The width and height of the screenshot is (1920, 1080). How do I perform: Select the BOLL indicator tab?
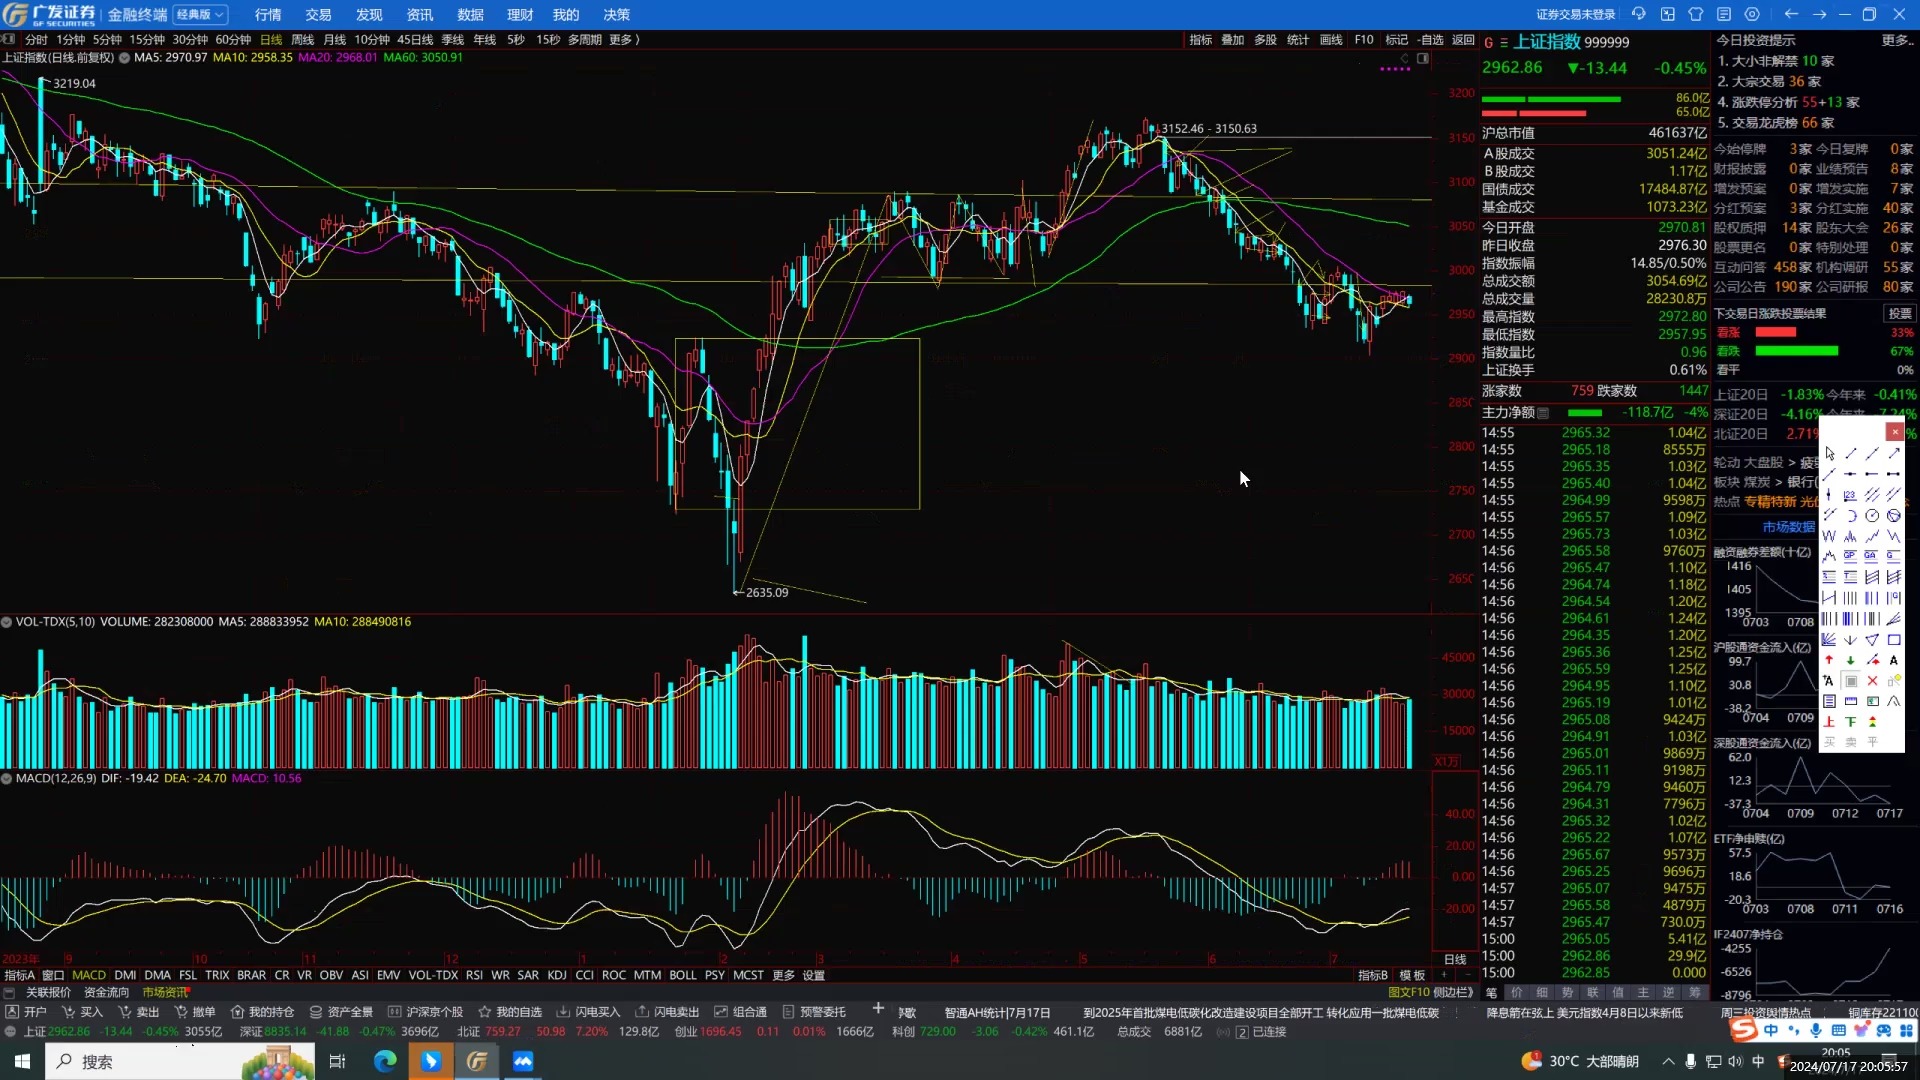pyautogui.click(x=683, y=975)
